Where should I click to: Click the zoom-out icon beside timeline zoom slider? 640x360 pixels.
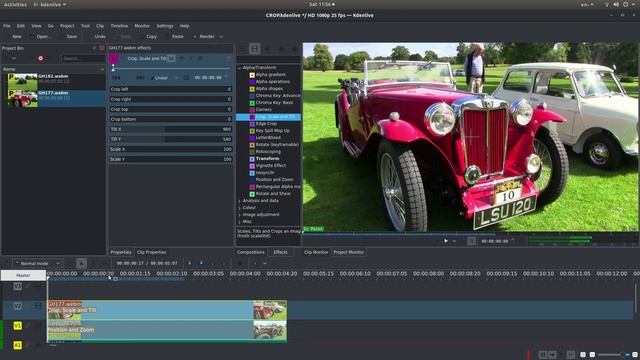pyautogui.click(x=592, y=355)
